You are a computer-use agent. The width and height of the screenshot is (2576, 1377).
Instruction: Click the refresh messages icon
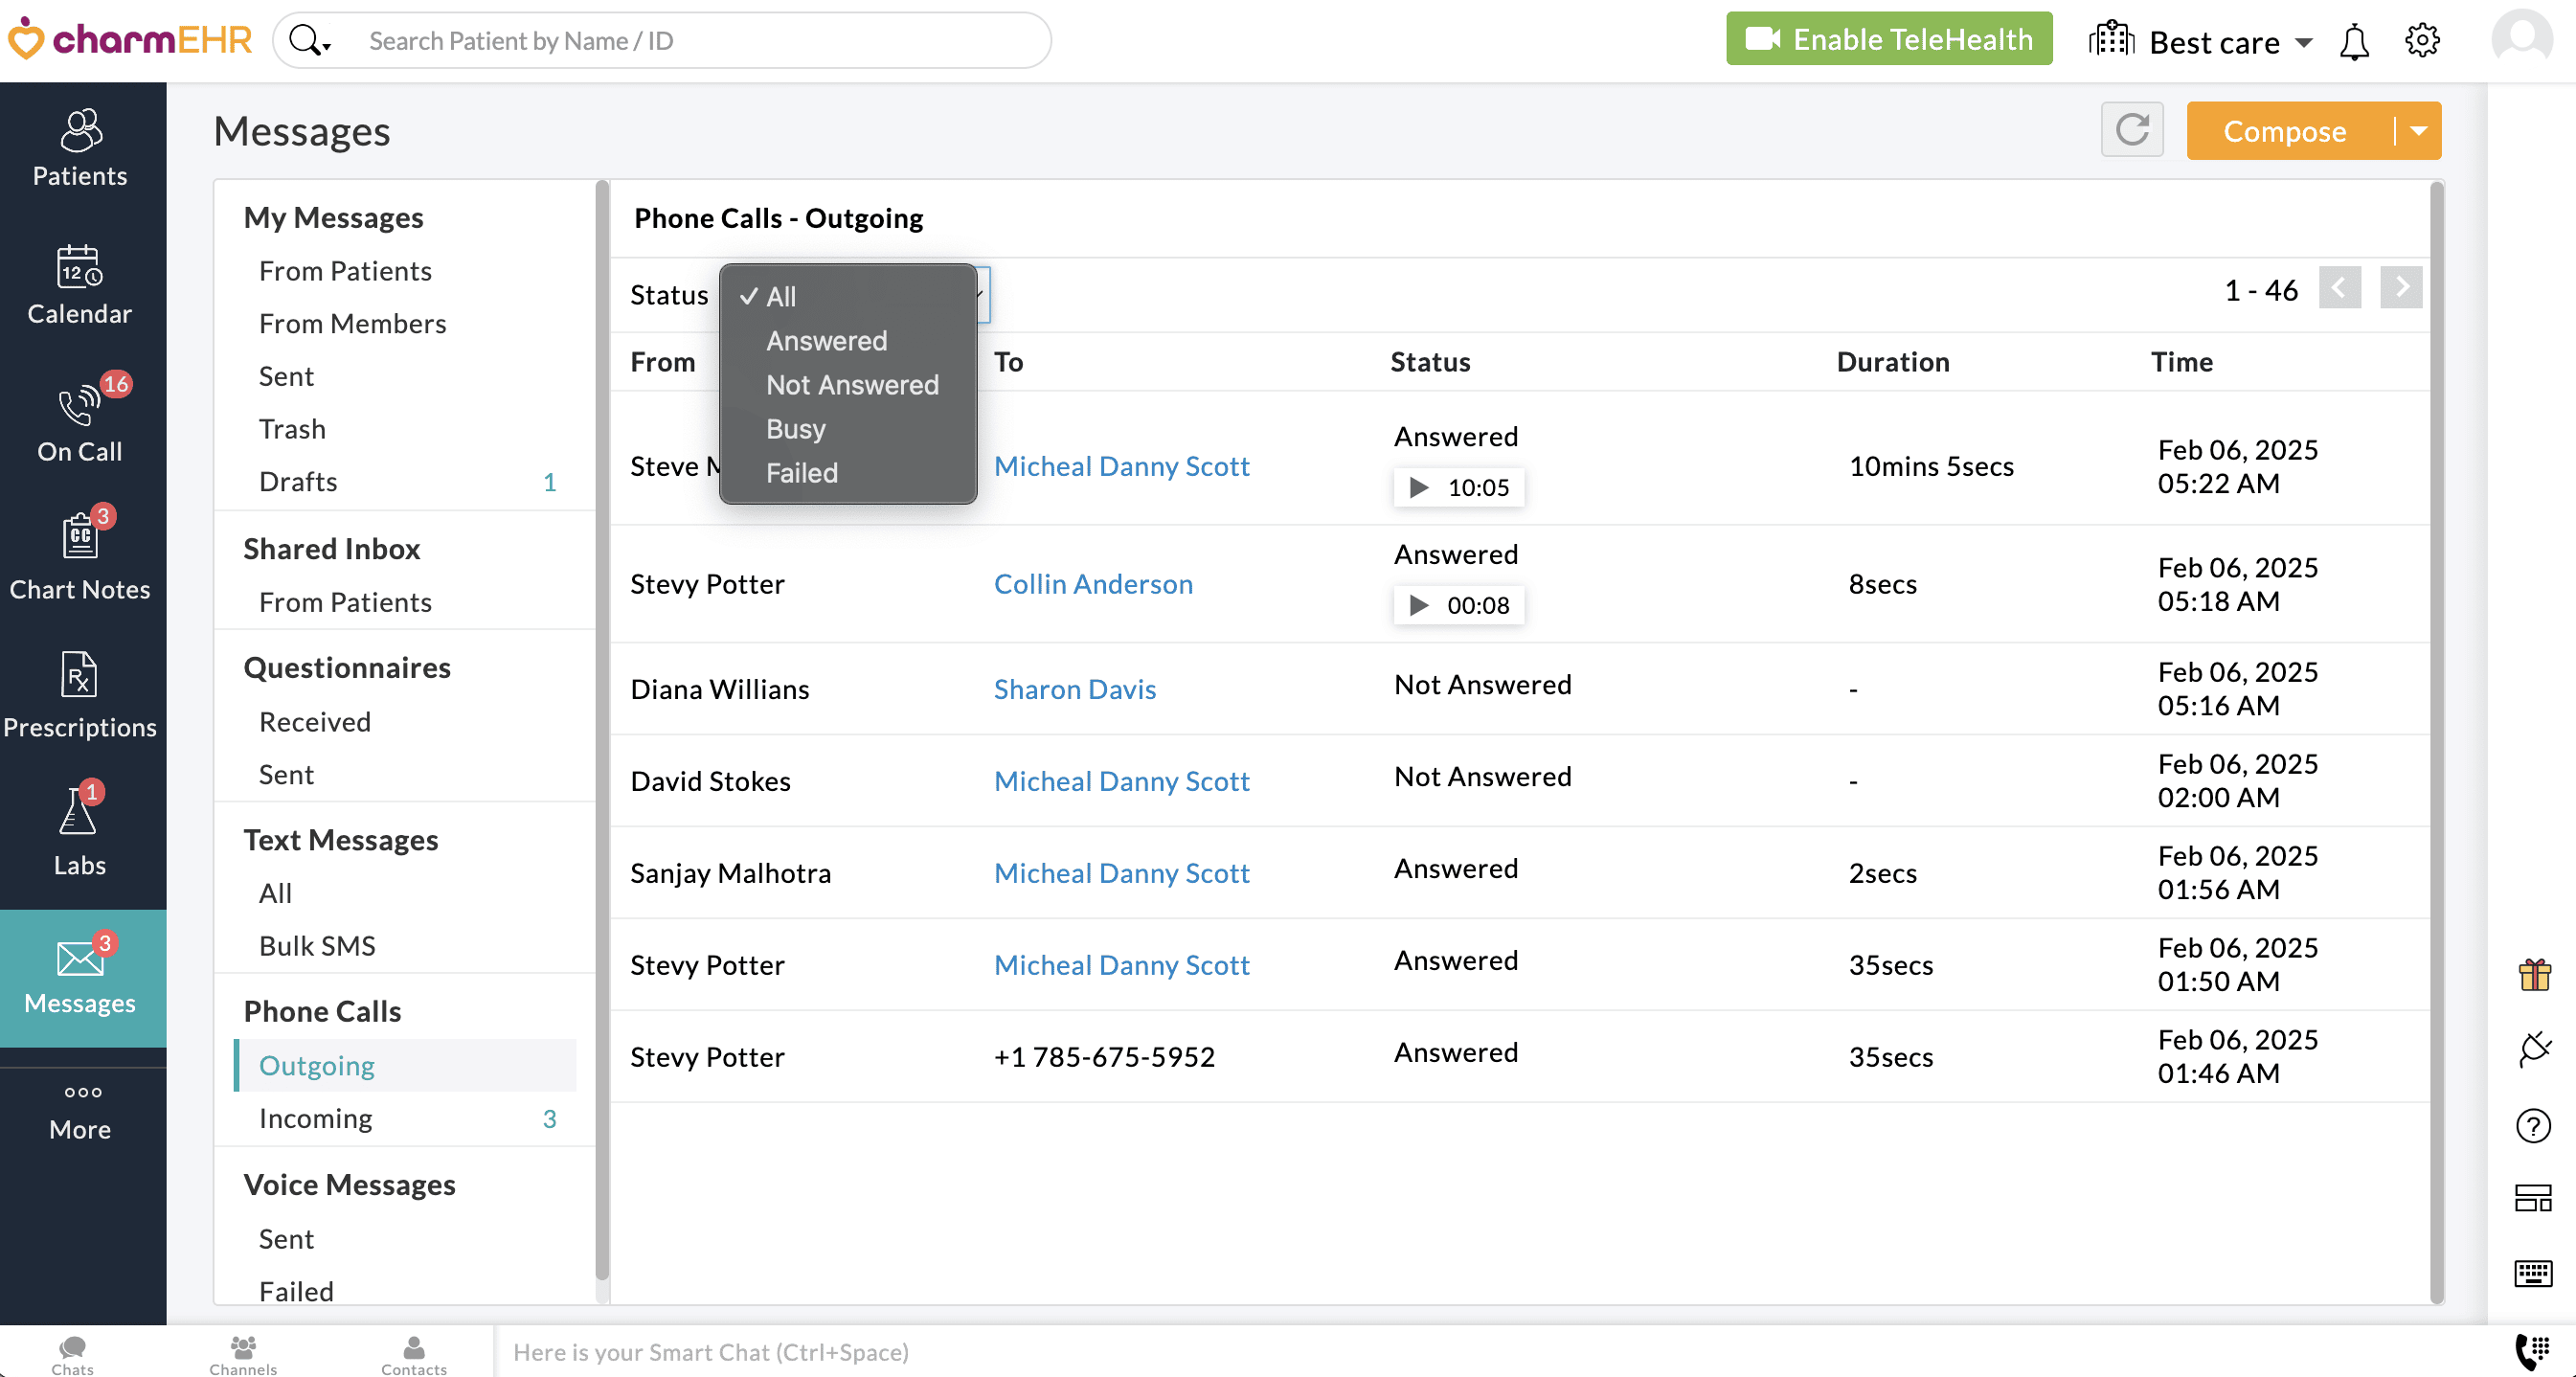click(2131, 130)
